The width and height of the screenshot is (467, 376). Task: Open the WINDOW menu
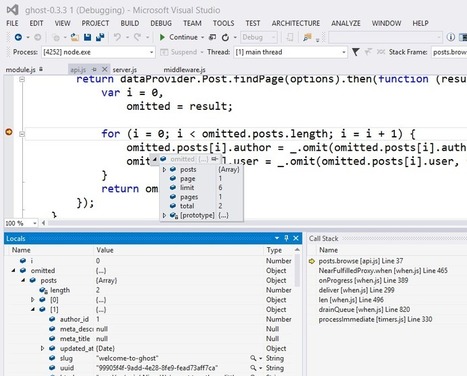coord(386,23)
